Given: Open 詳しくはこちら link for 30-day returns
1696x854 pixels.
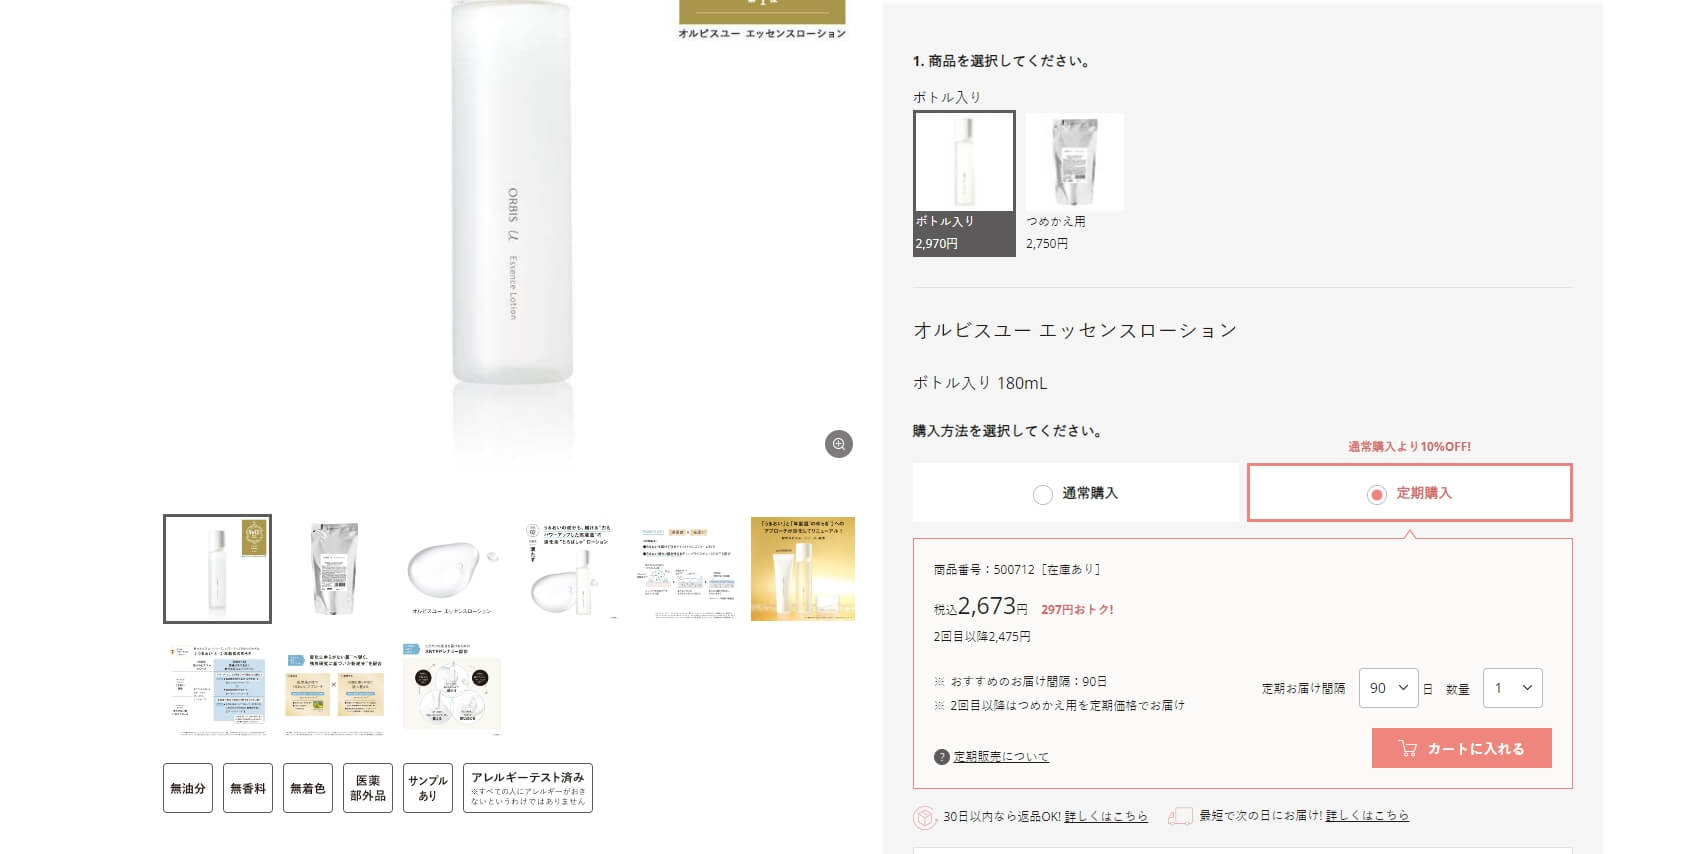Looking at the screenshot, I should [1106, 817].
